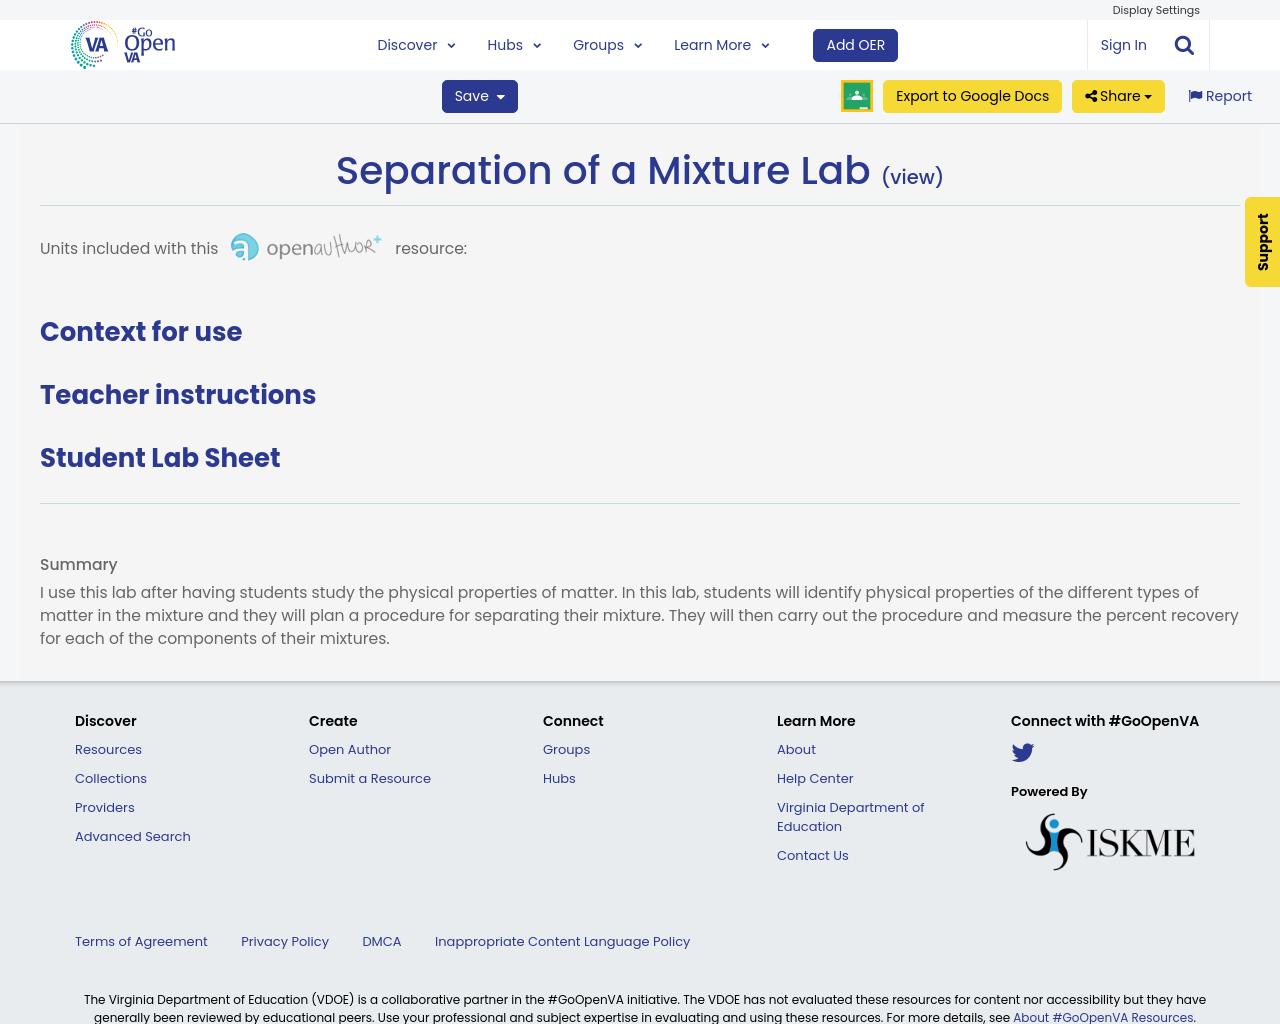
Task: Expand the Save dropdown
Action: [x=479, y=95]
